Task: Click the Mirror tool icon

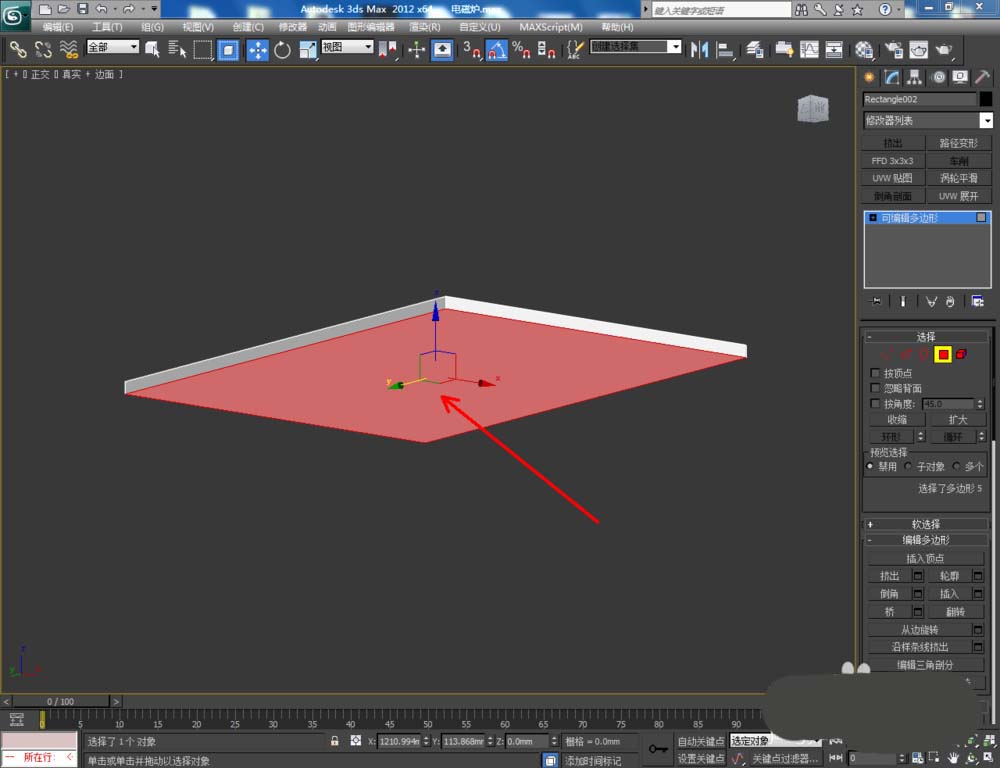Action: [700, 49]
